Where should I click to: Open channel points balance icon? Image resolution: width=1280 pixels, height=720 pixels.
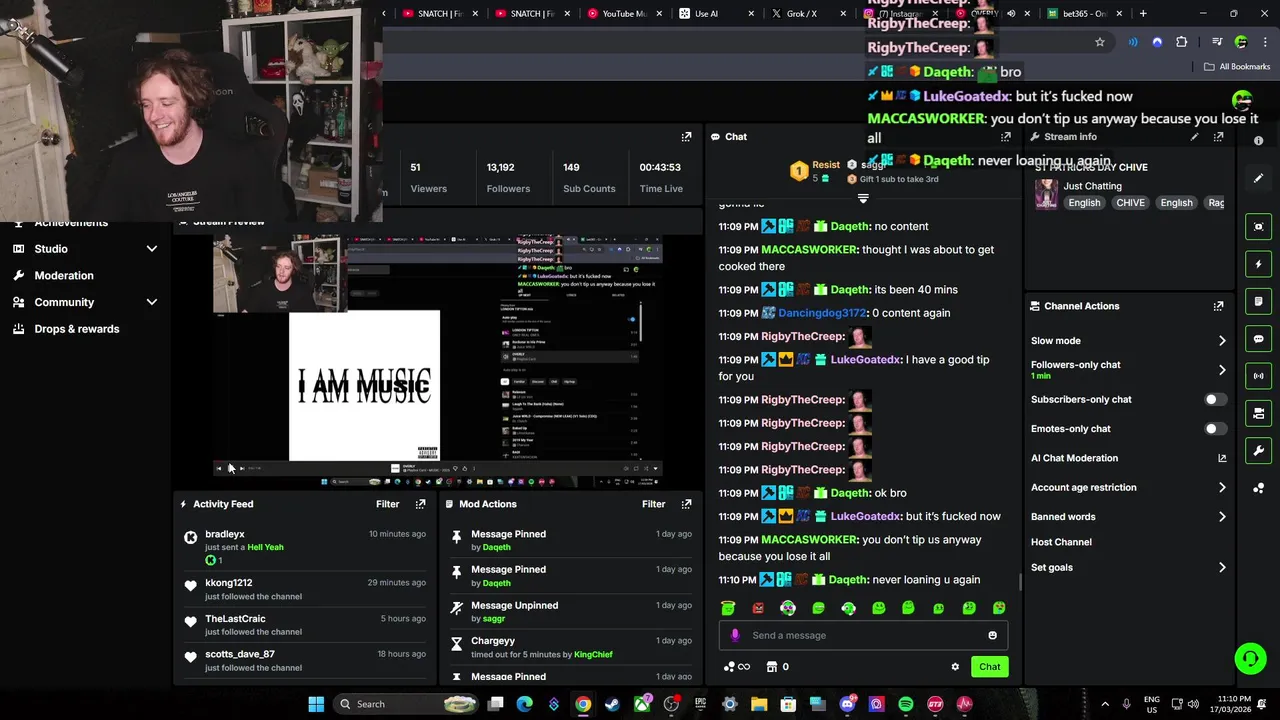pyautogui.click(x=736, y=667)
